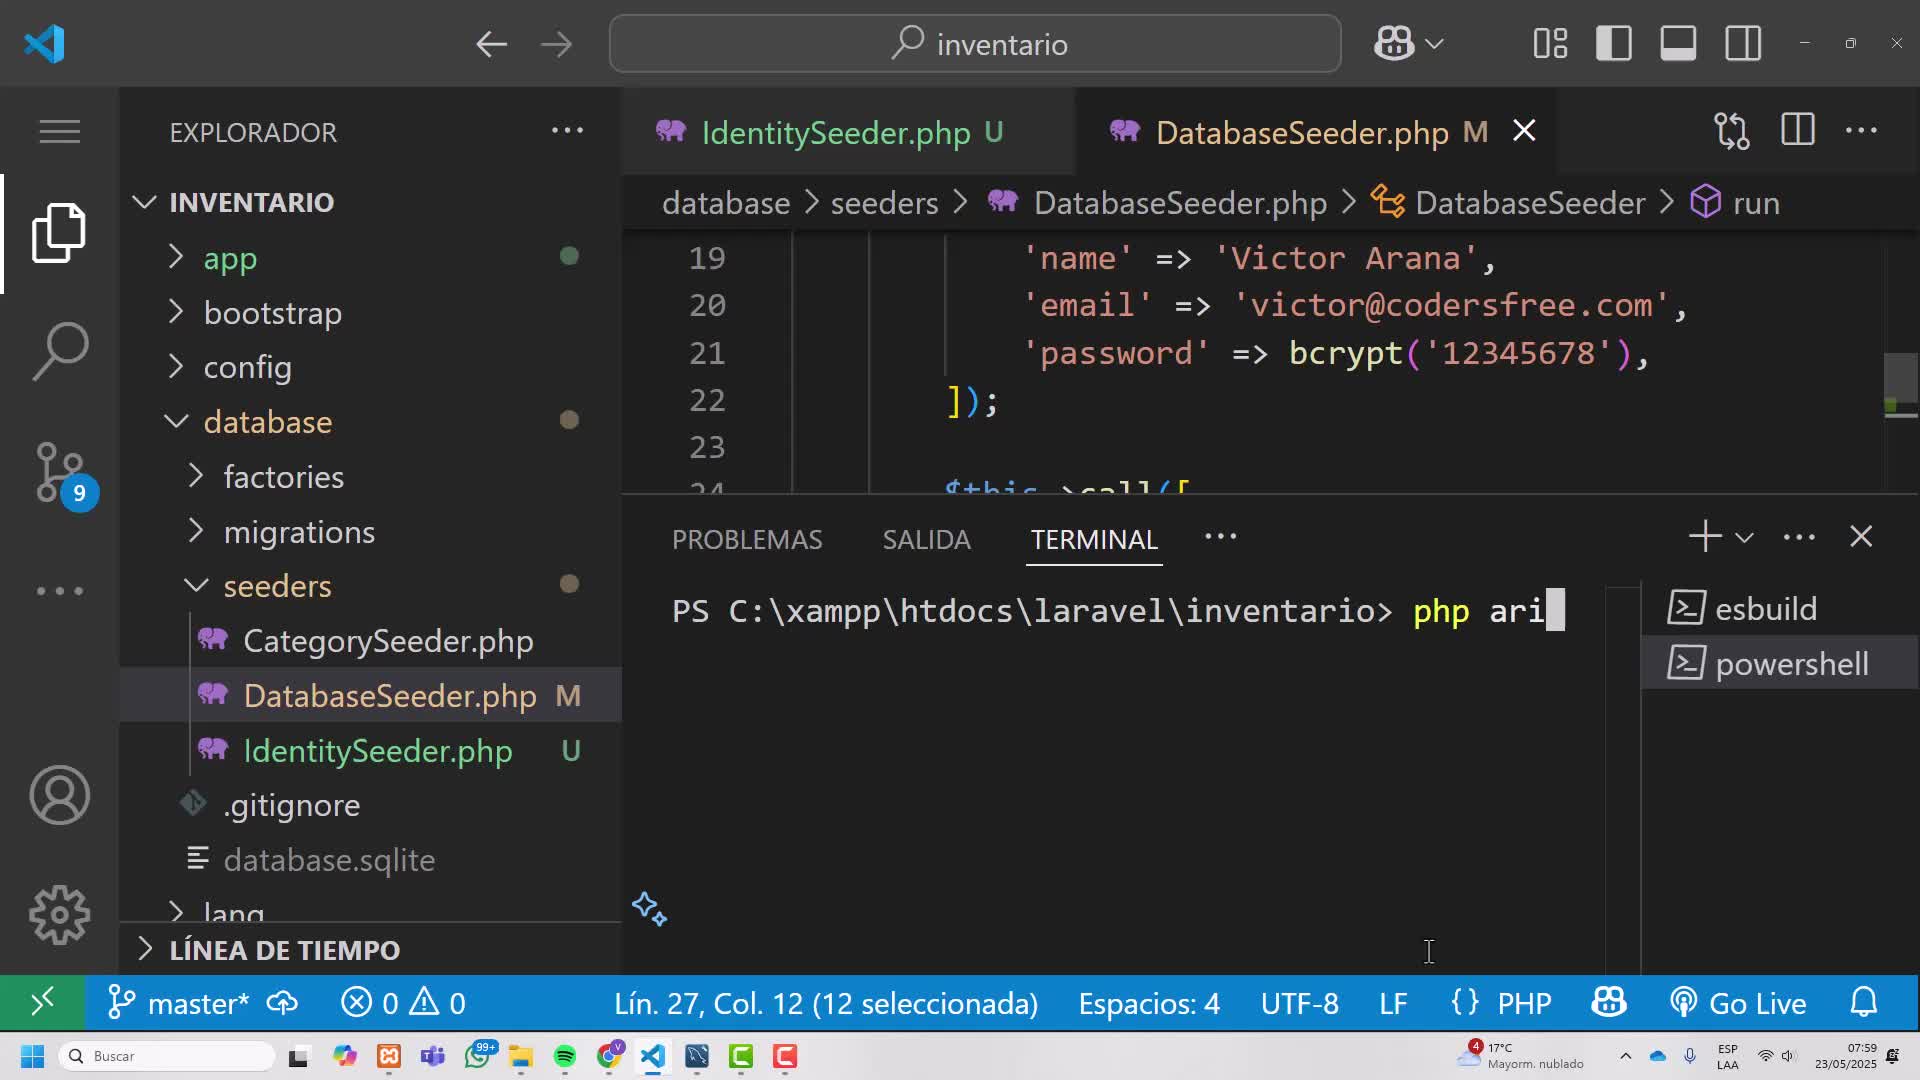Publish or sync changes cloud icon
Viewport: 1920px width, 1080px height.
pyautogui.click(x=282, y=1003)
